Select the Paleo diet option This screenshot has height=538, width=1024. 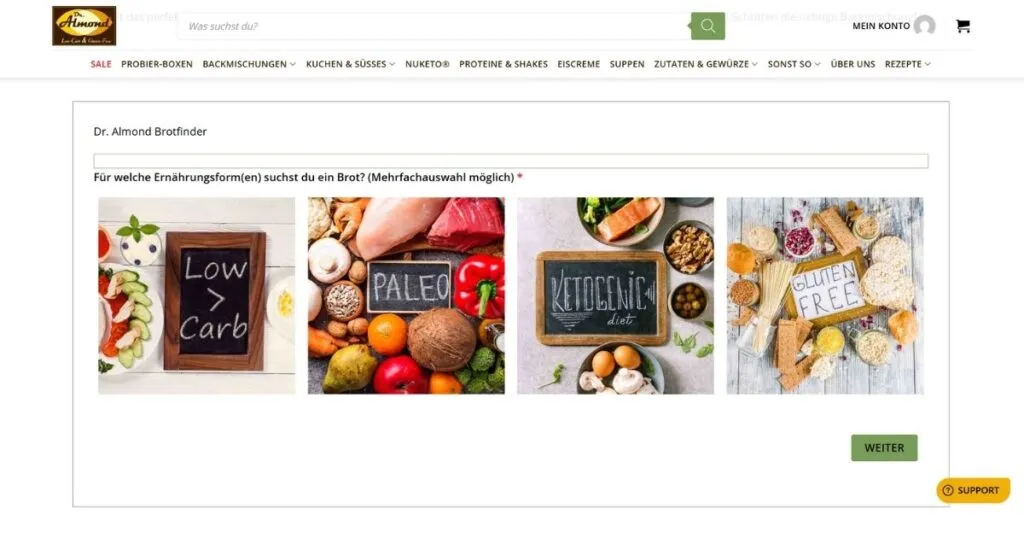tap(406, 296)
